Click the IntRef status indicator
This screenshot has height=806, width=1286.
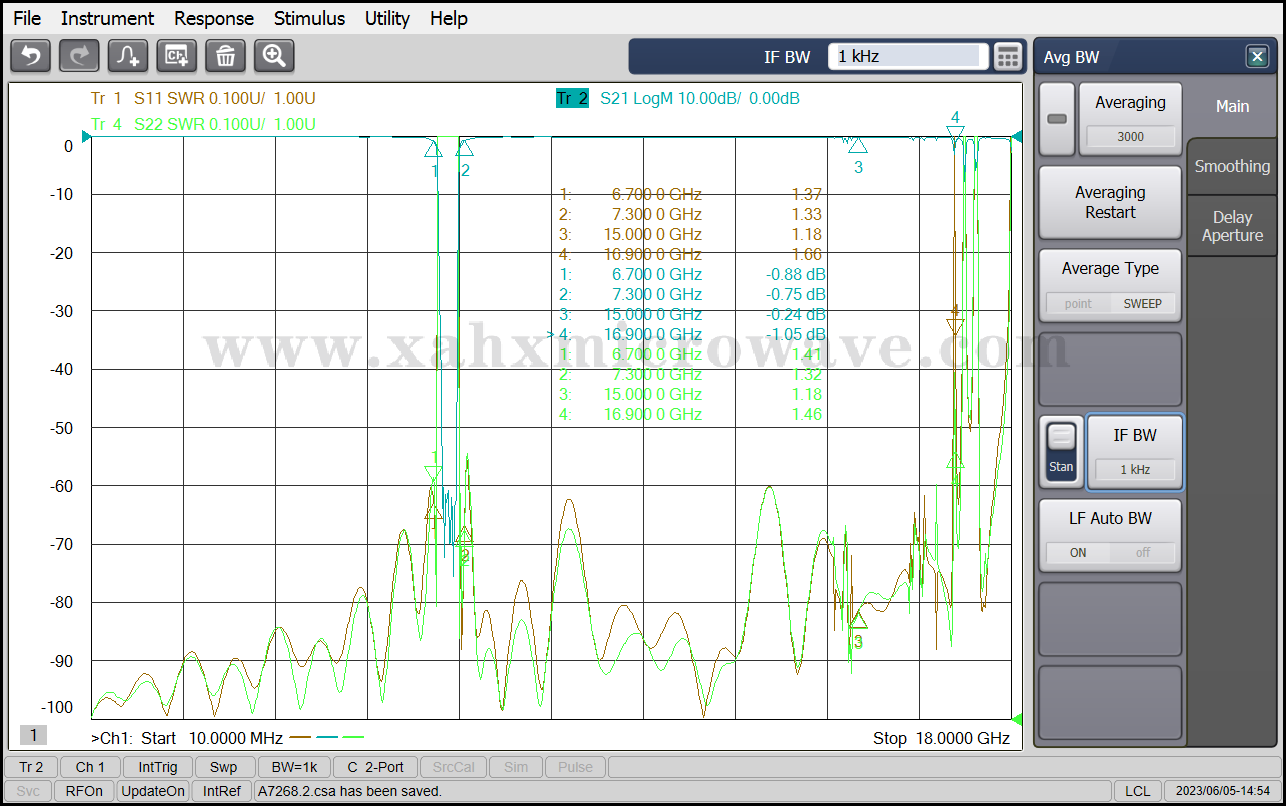(x=222, y=791)
